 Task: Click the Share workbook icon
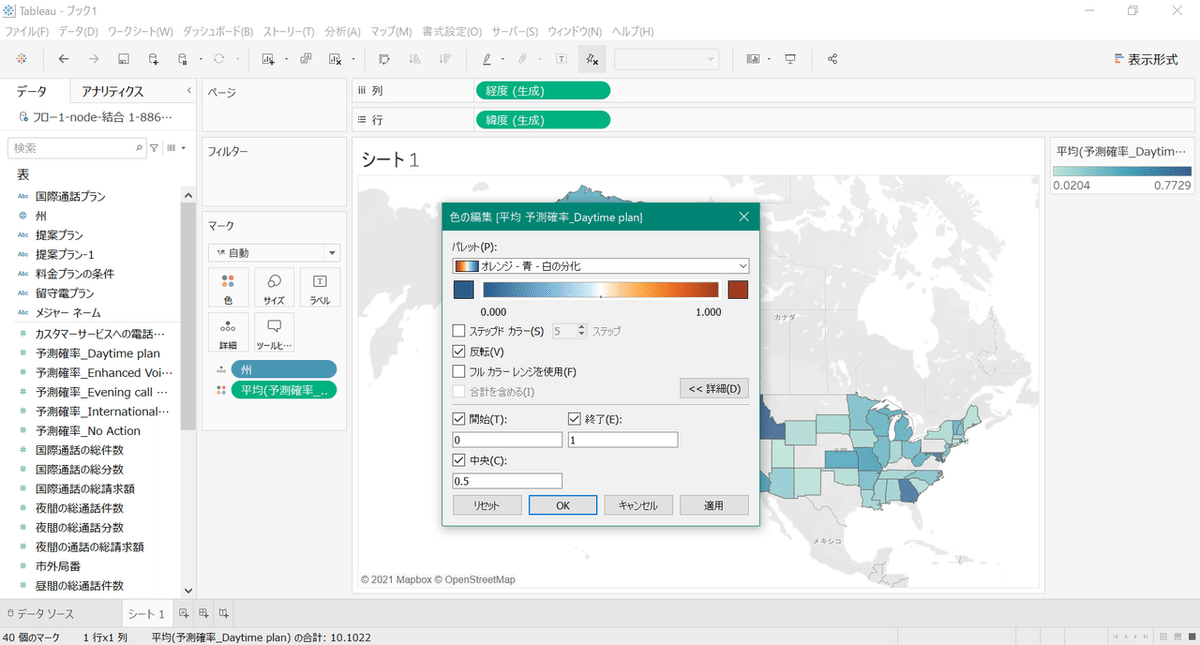832,59
